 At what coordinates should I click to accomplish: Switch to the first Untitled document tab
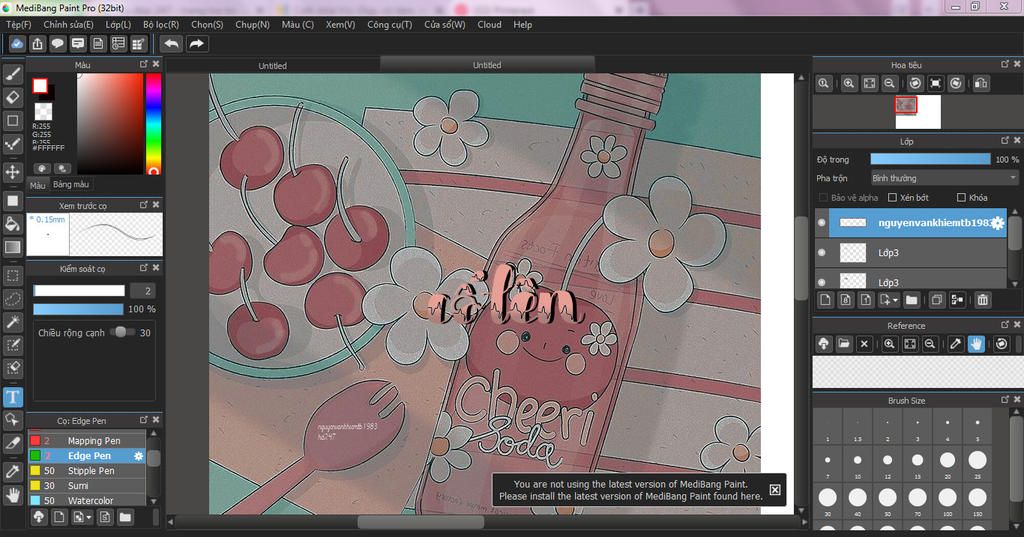(x=272, y=65)
